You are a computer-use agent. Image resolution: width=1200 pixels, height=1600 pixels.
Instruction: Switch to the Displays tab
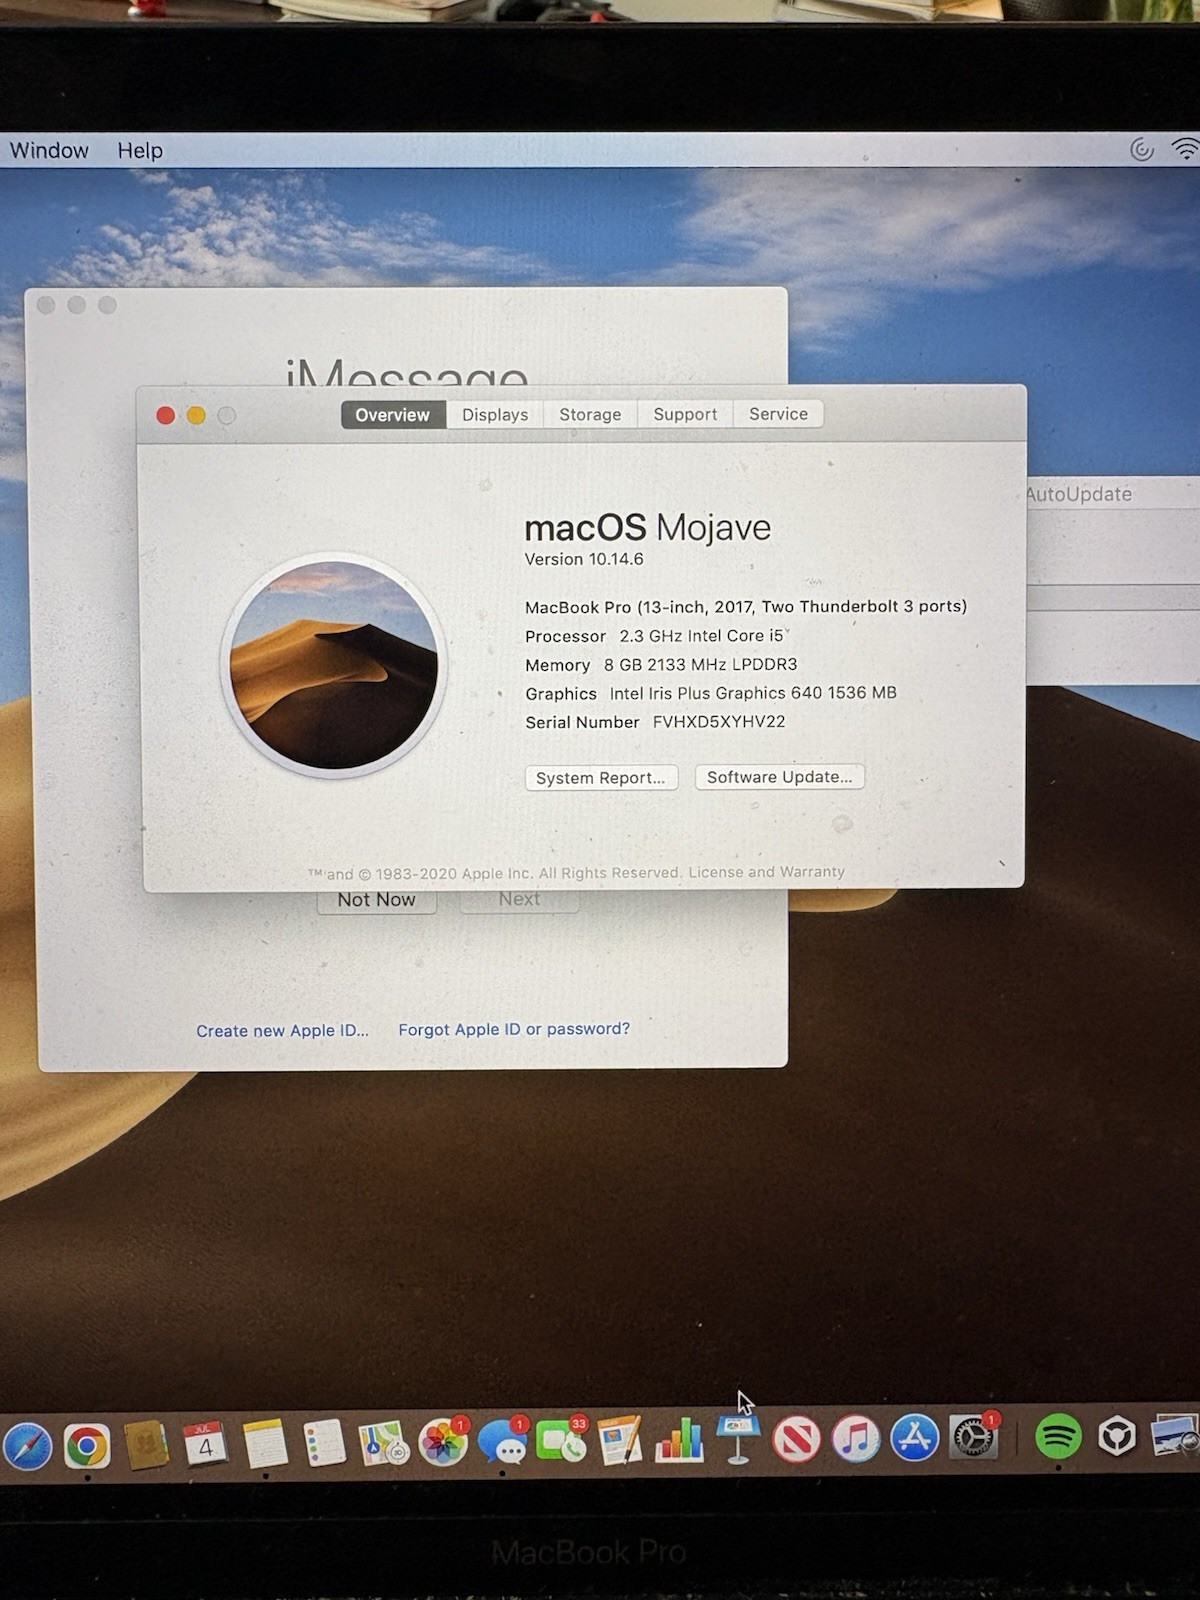pos(495,415)
